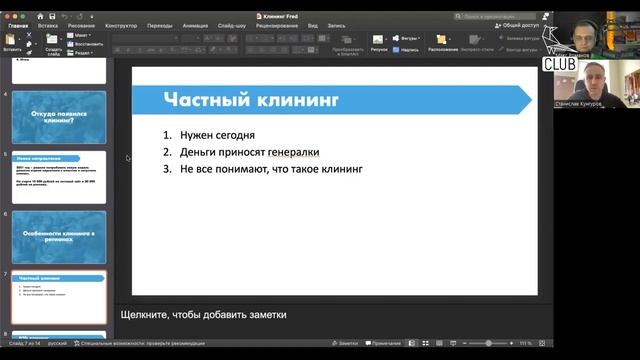Open the Переходы ribbon tab
The height and width of the screenshot is (360, 640).
(x=160, y=26)
